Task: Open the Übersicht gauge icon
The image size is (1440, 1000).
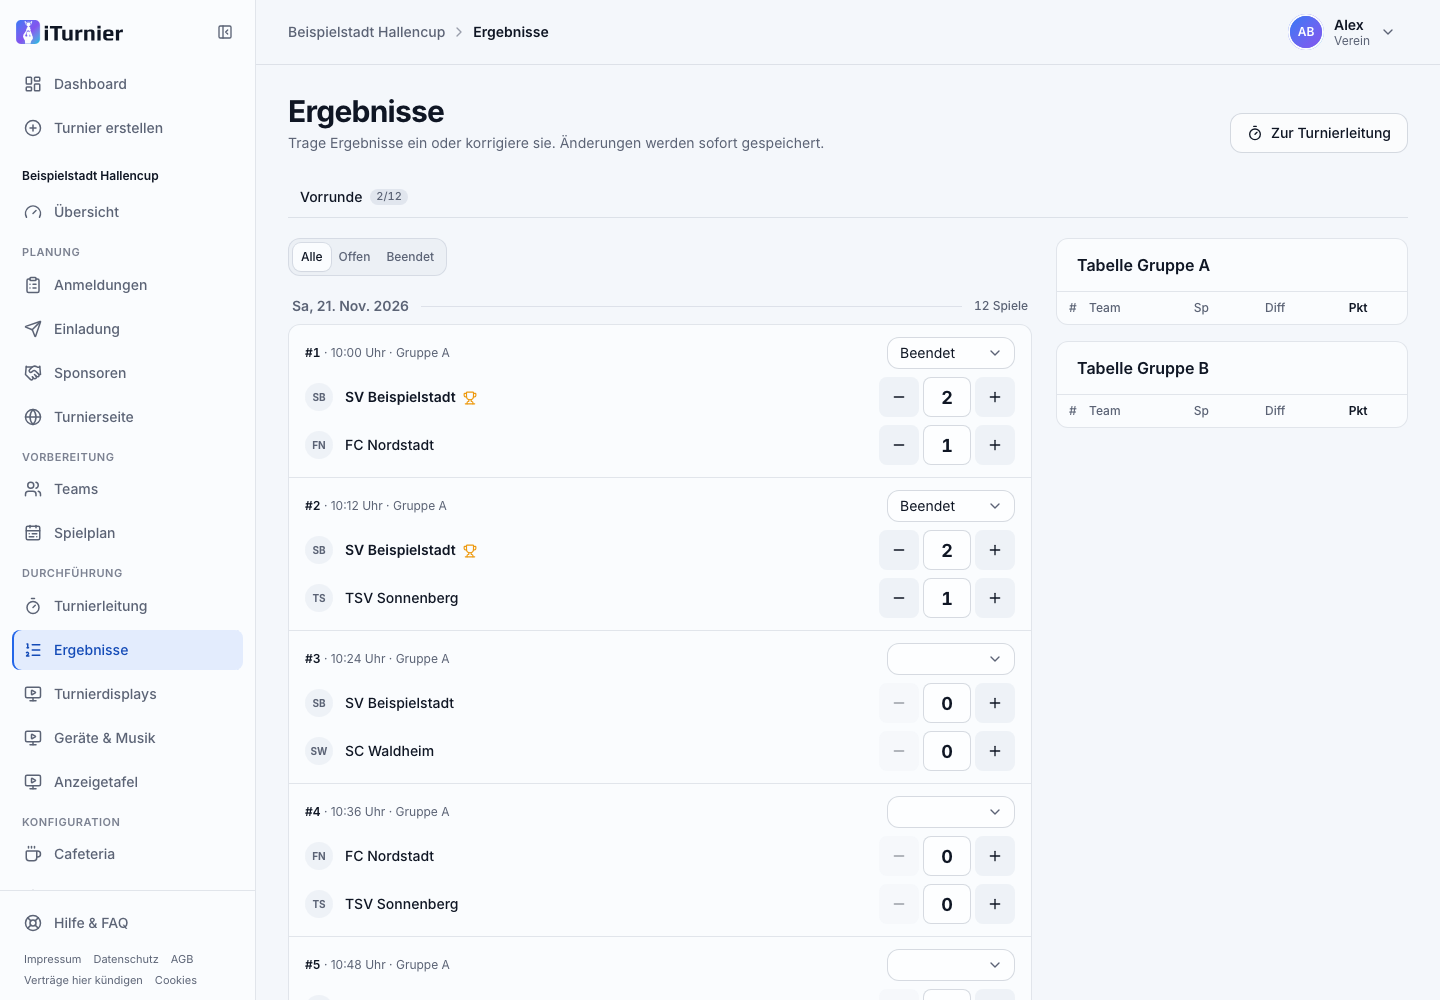Action: [33, 212]
